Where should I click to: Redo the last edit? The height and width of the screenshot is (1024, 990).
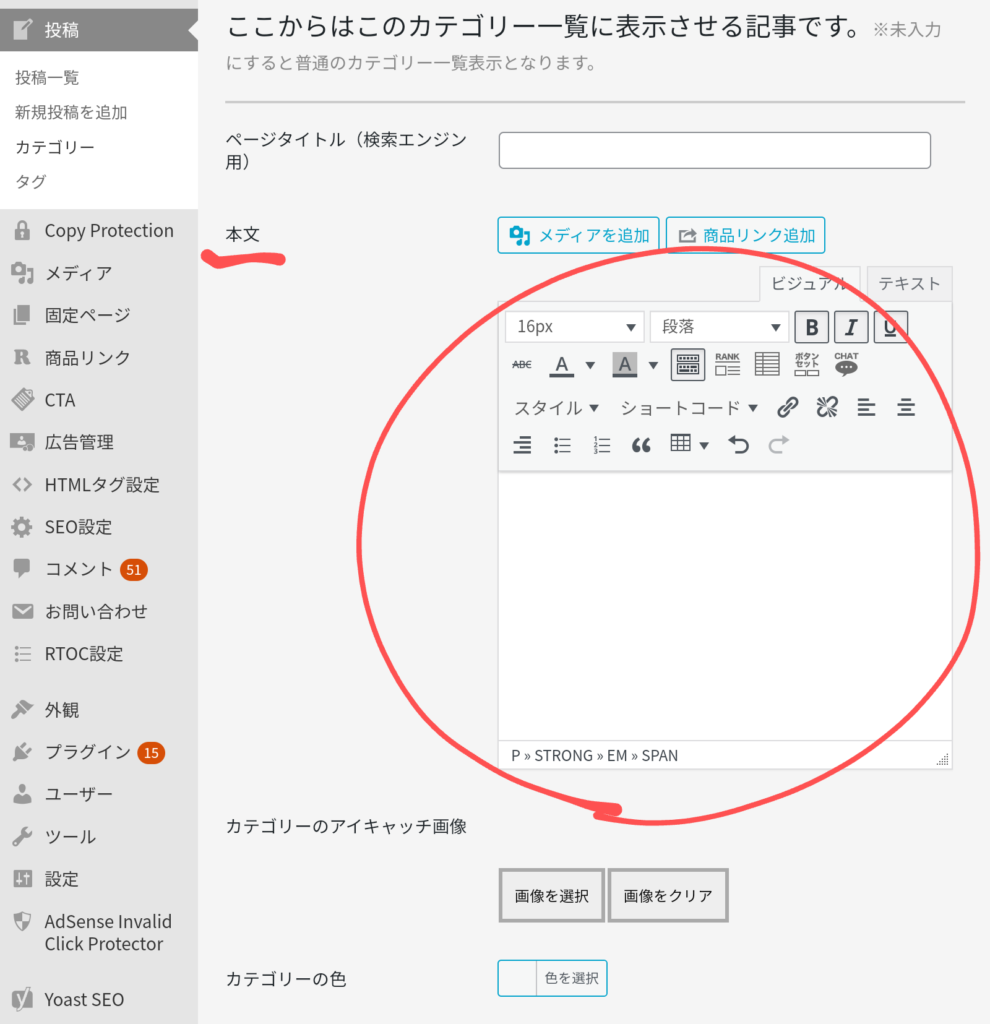tap(778, 445)
